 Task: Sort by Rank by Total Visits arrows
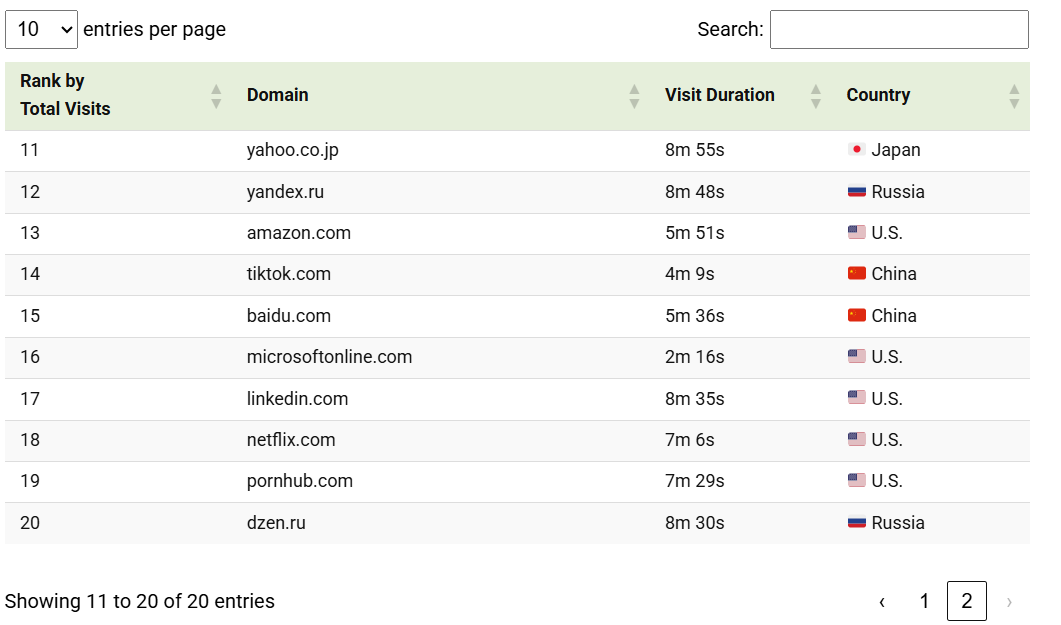216,96
